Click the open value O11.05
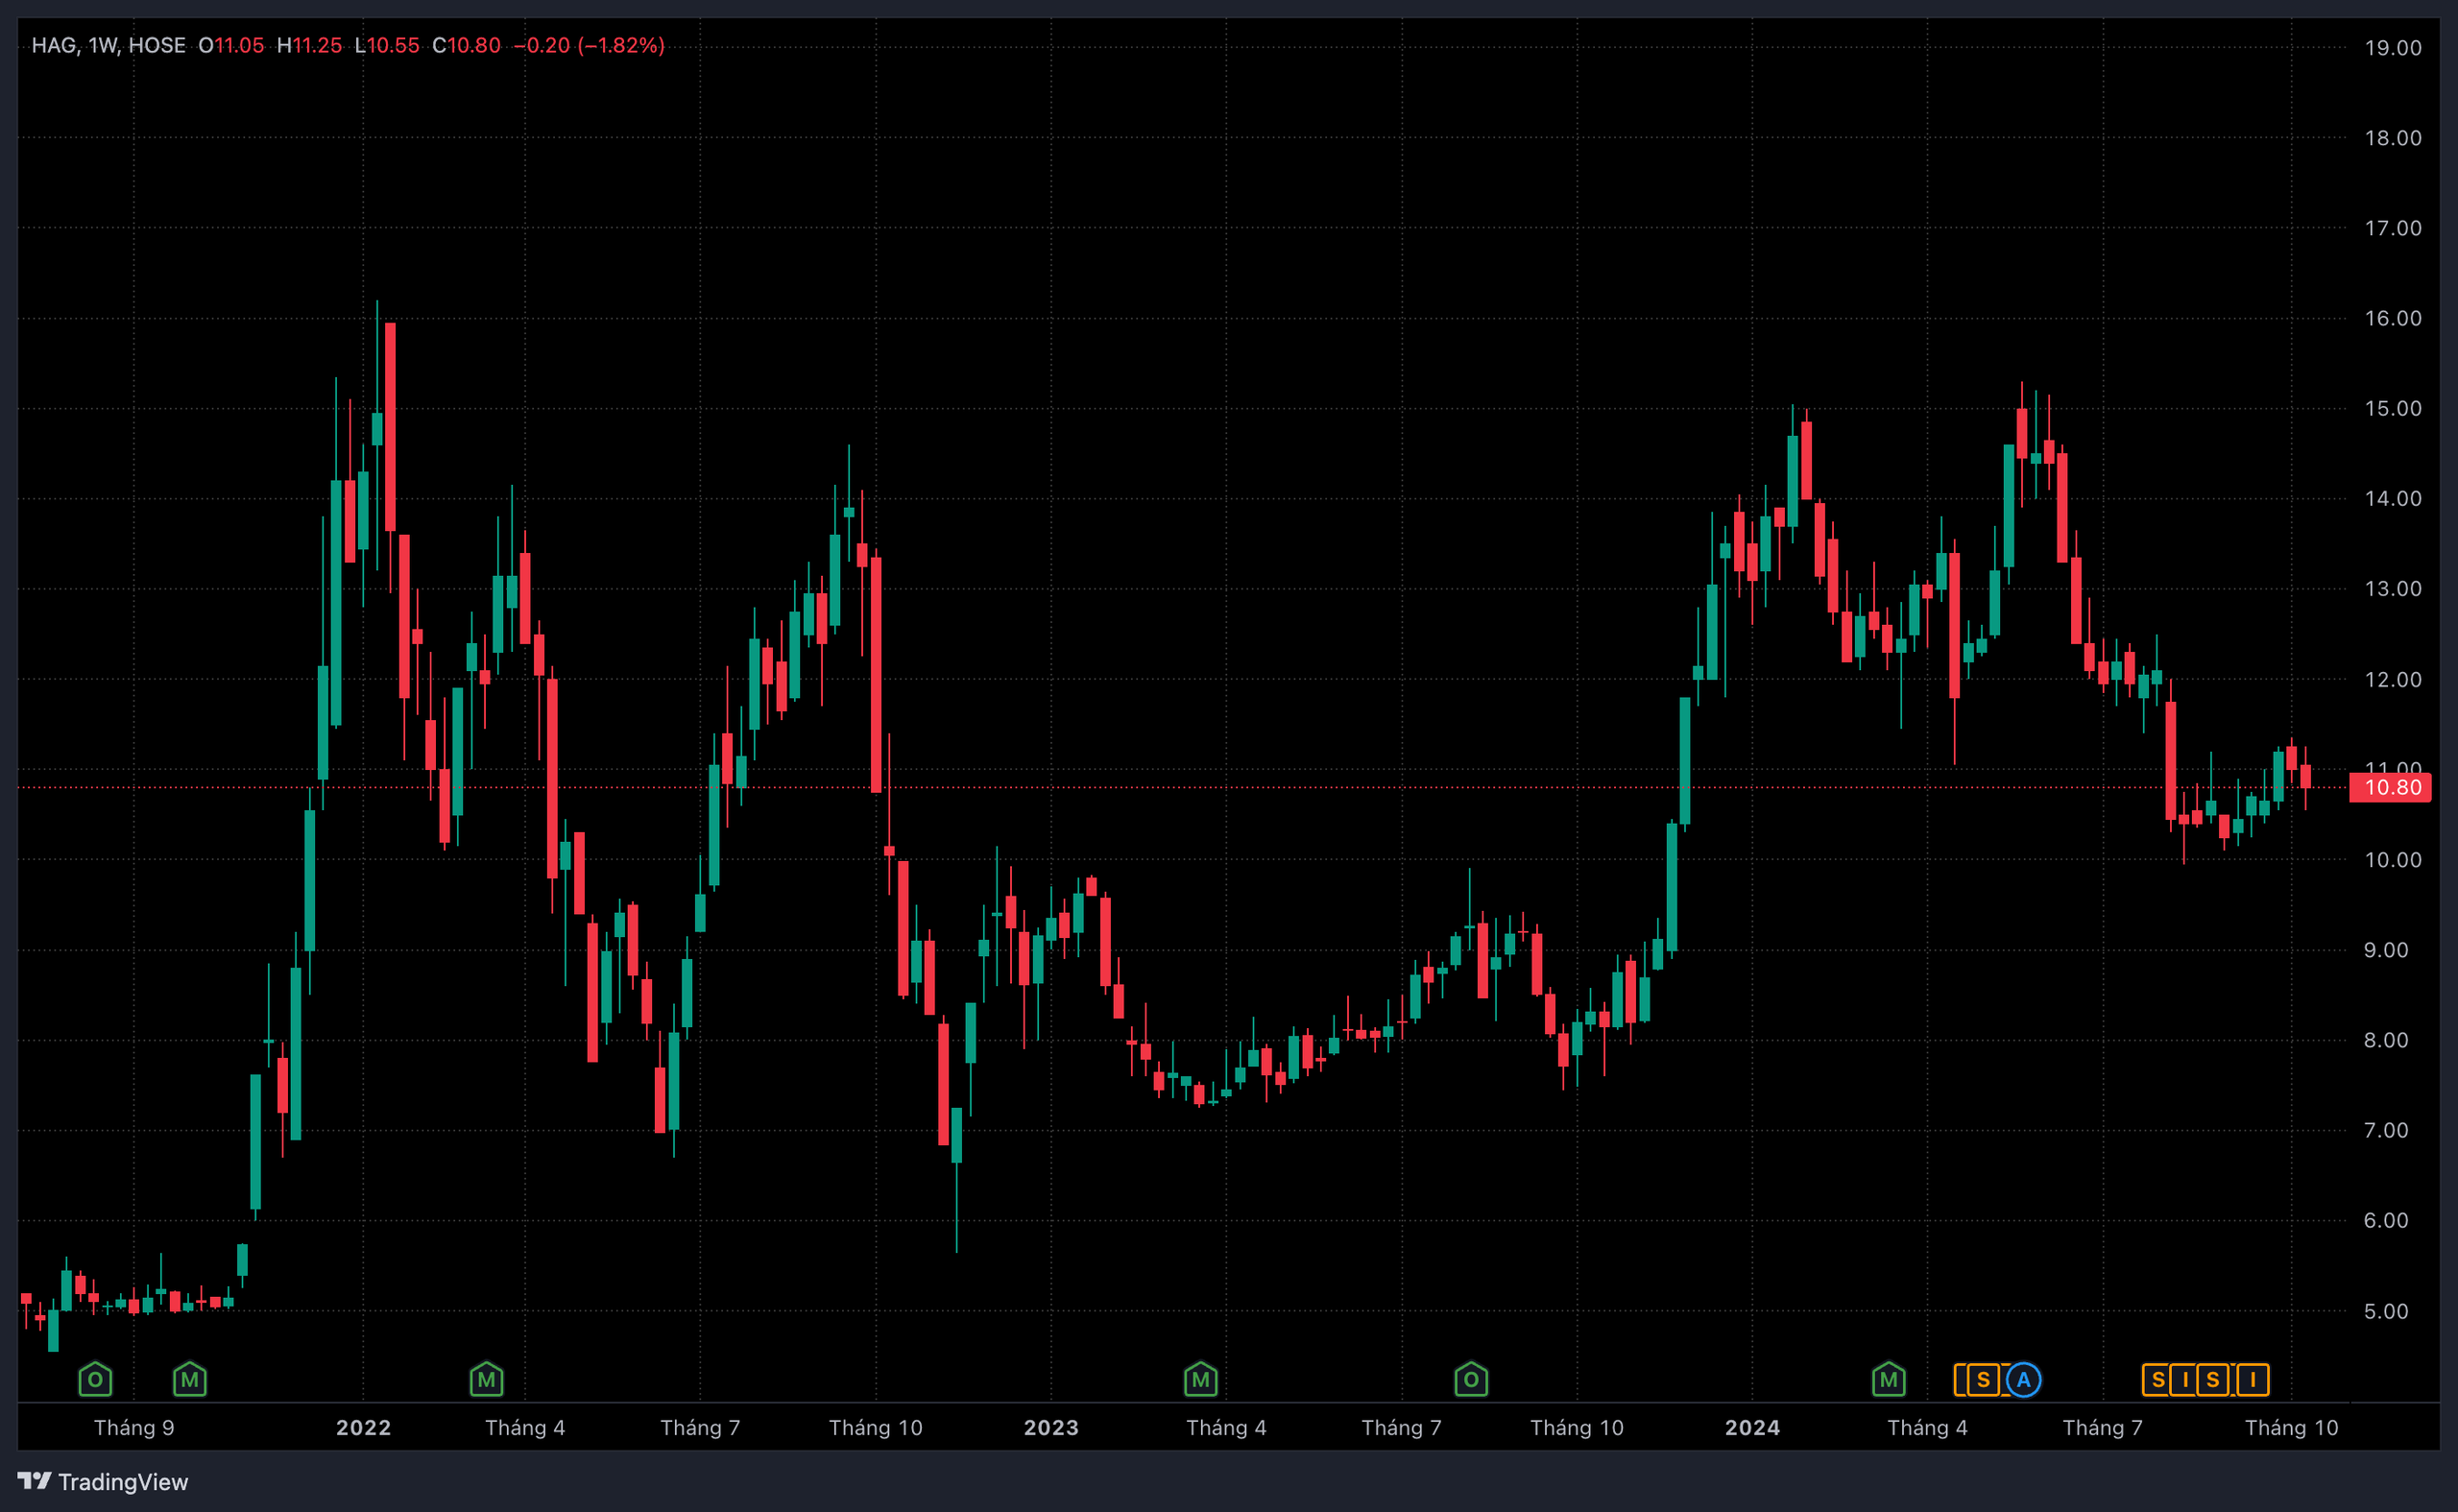Image resolution: width=2458 pixels, height=1512 pixels. point(231,45)
